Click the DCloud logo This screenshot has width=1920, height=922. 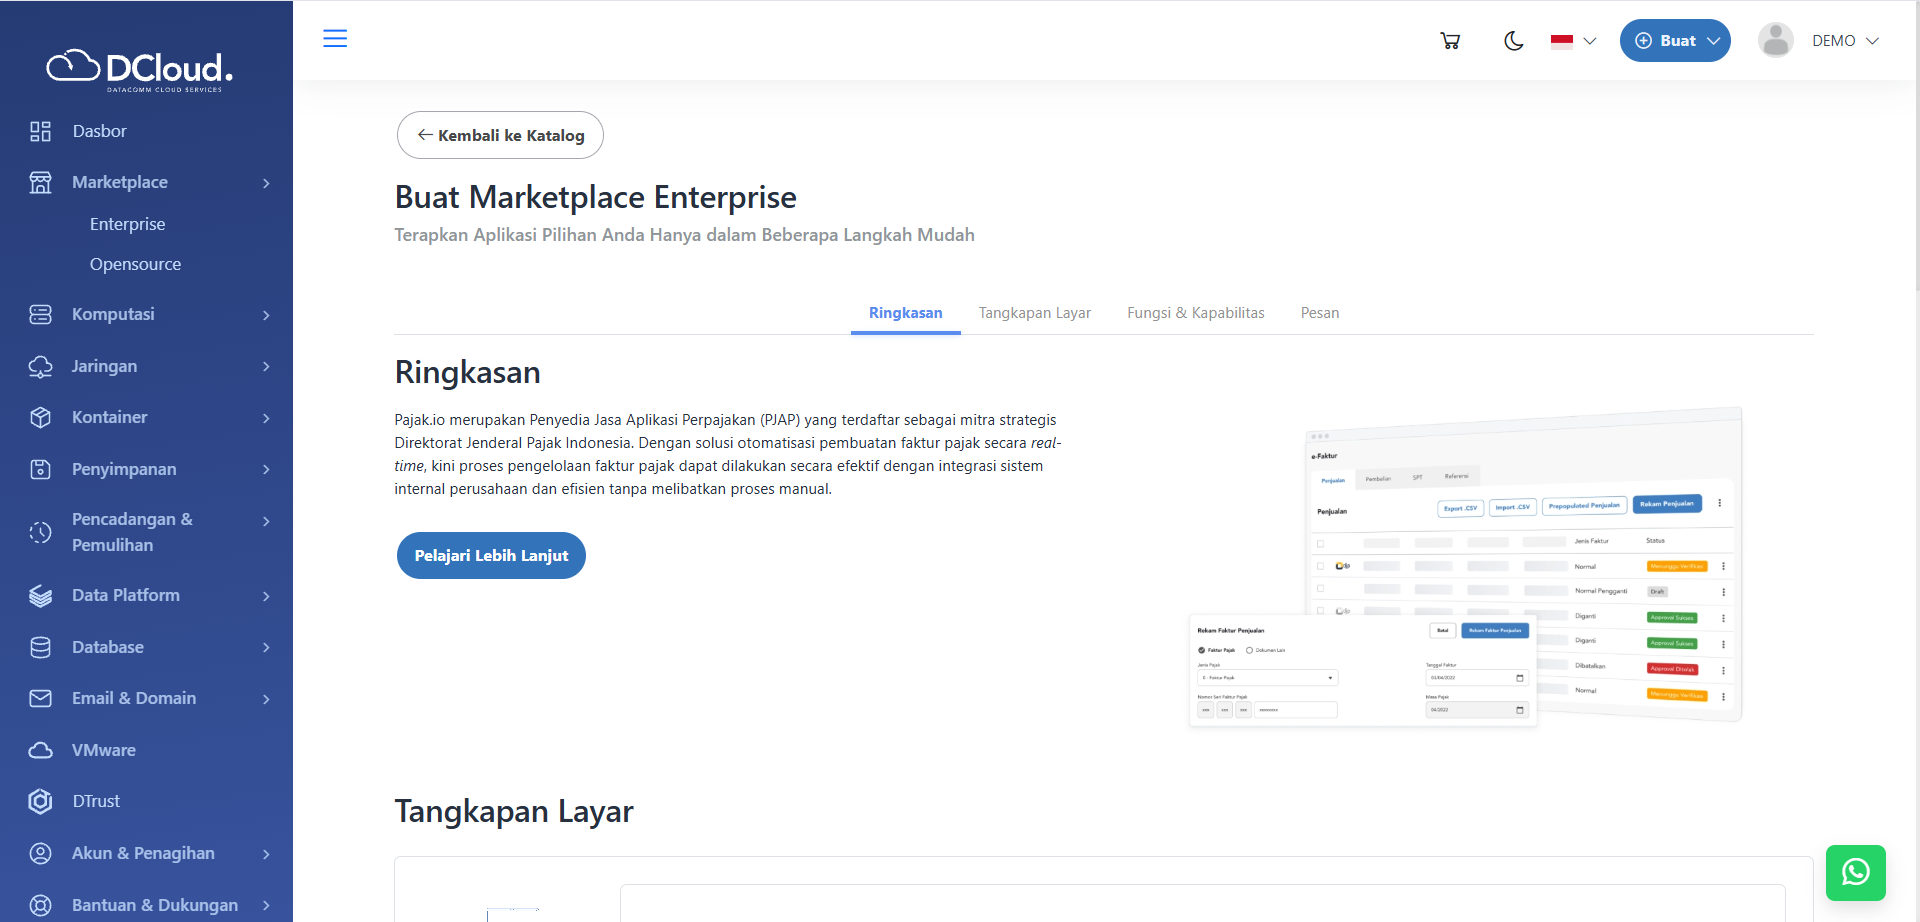coord(140,70)
